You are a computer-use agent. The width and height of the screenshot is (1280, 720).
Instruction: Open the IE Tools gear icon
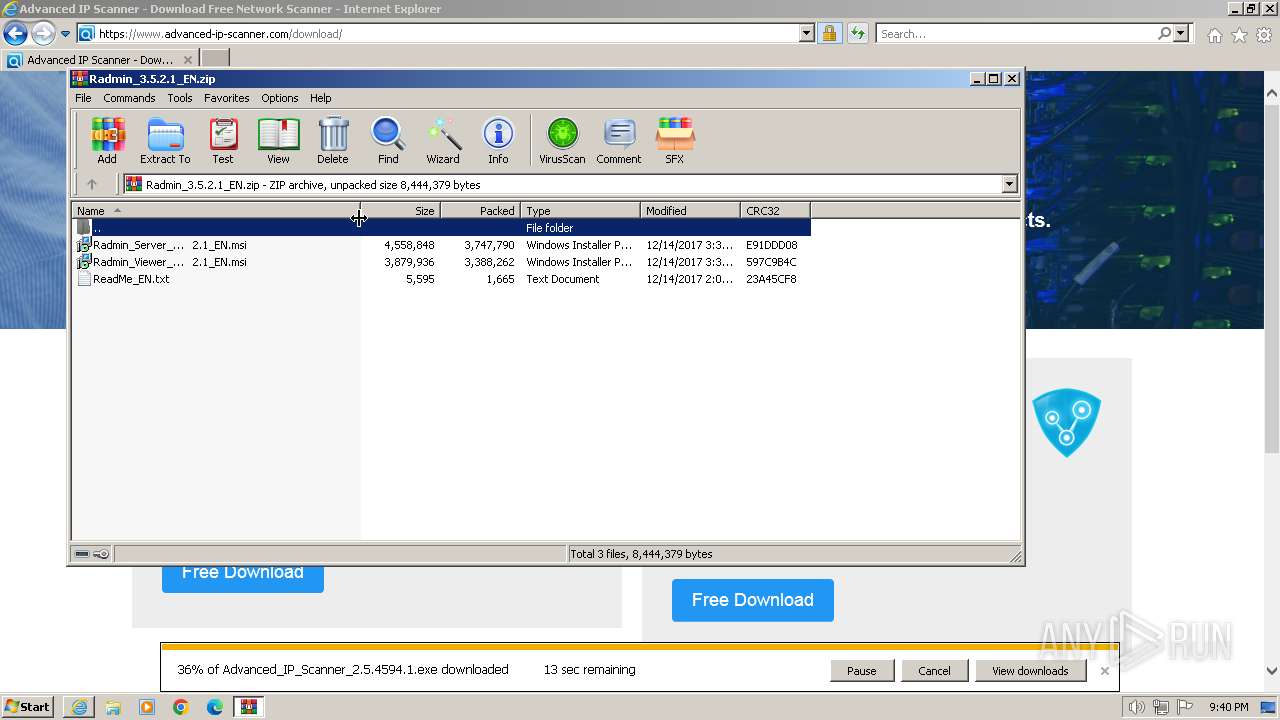click(1264, 35)
